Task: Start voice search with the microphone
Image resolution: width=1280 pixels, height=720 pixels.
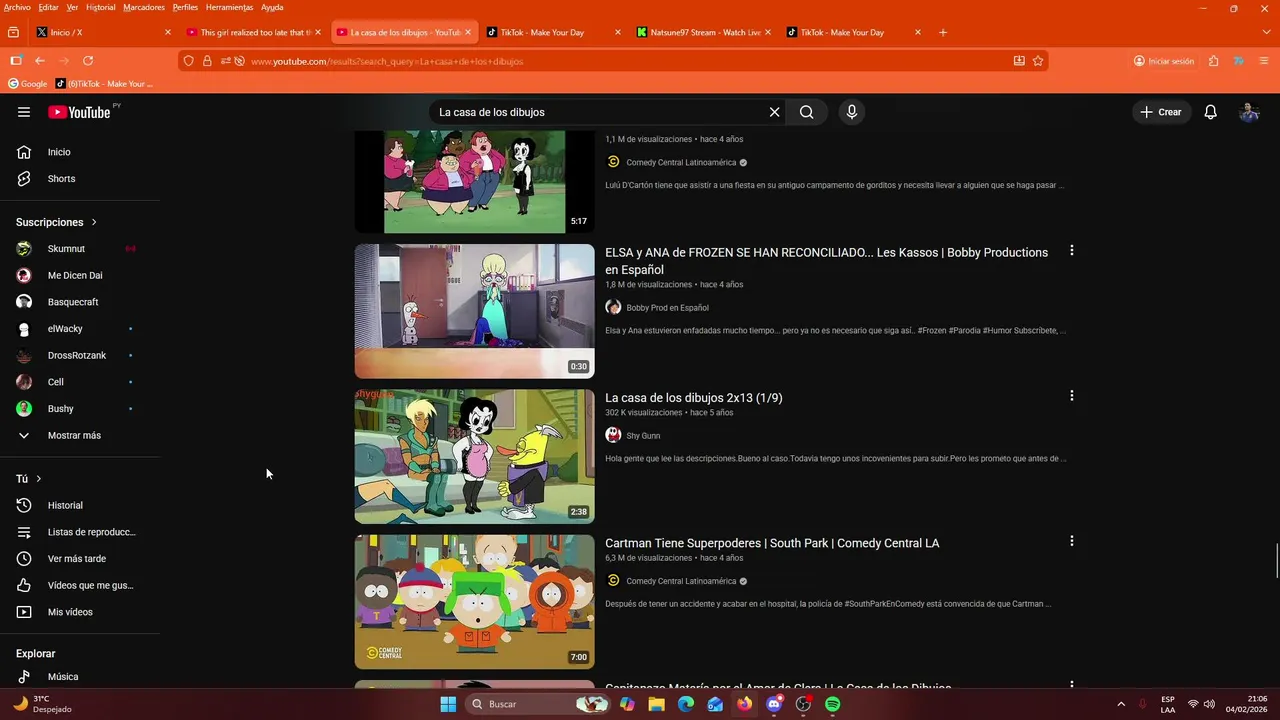Action: (x=852, y=112)
